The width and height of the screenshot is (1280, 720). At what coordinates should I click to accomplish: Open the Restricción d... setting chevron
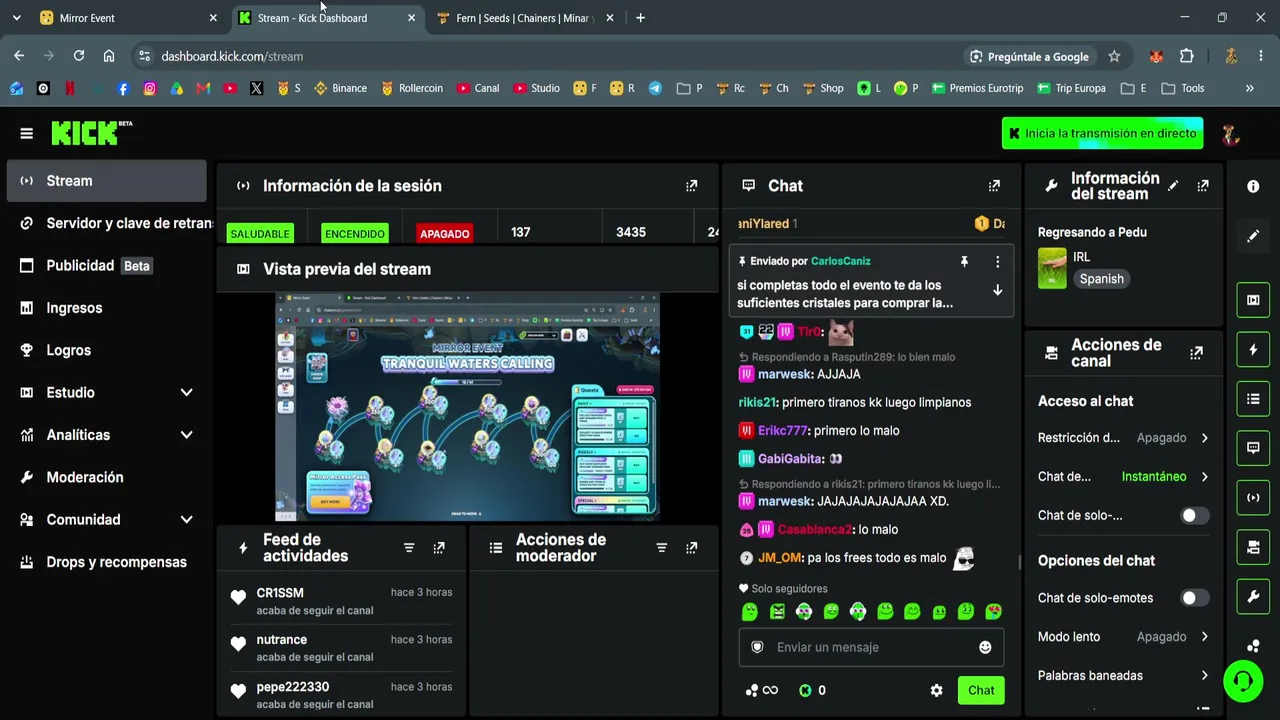[1204, 438]
